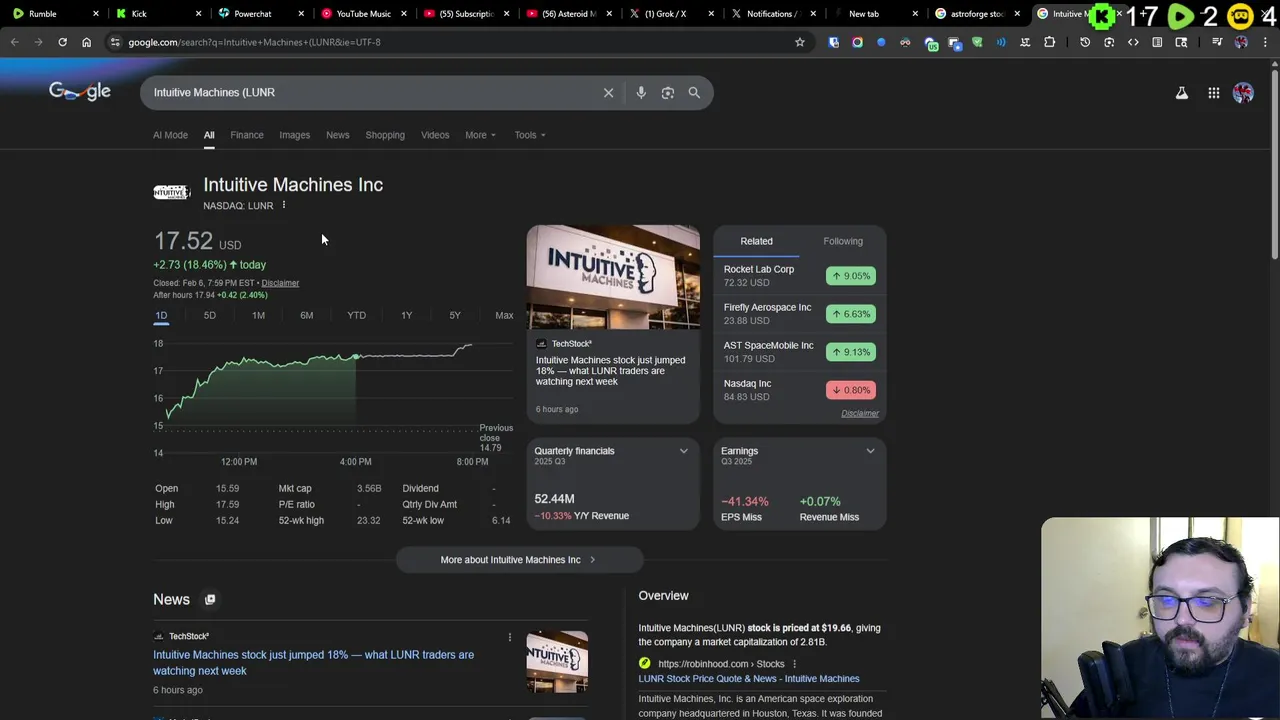The width and height of the screenshot is (1280, 720).
Task: Open Nasdaq Inc related stock
Action: [799, 390]
